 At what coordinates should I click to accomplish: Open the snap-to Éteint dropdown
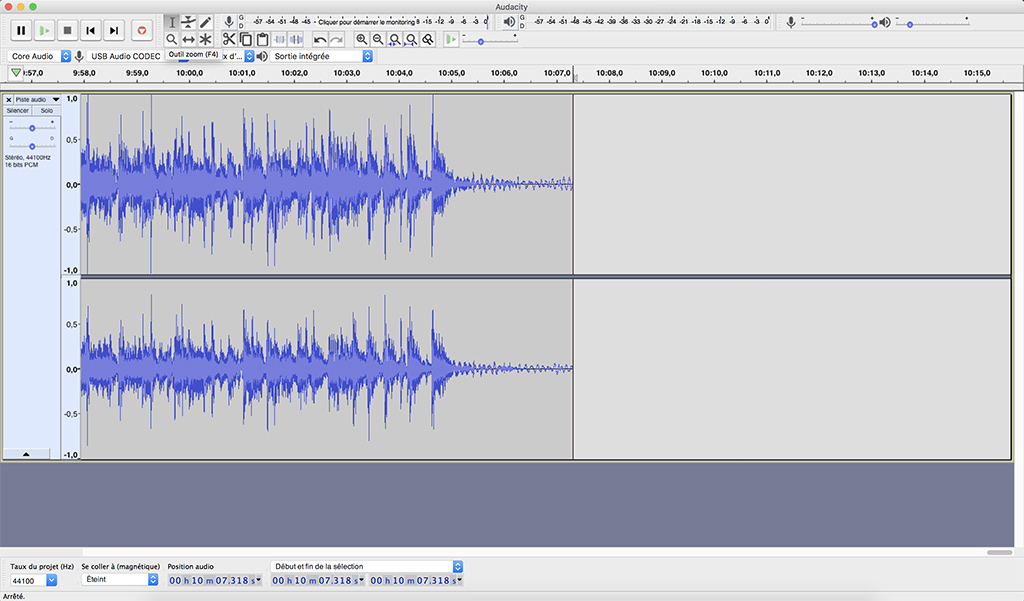[120, 579]
